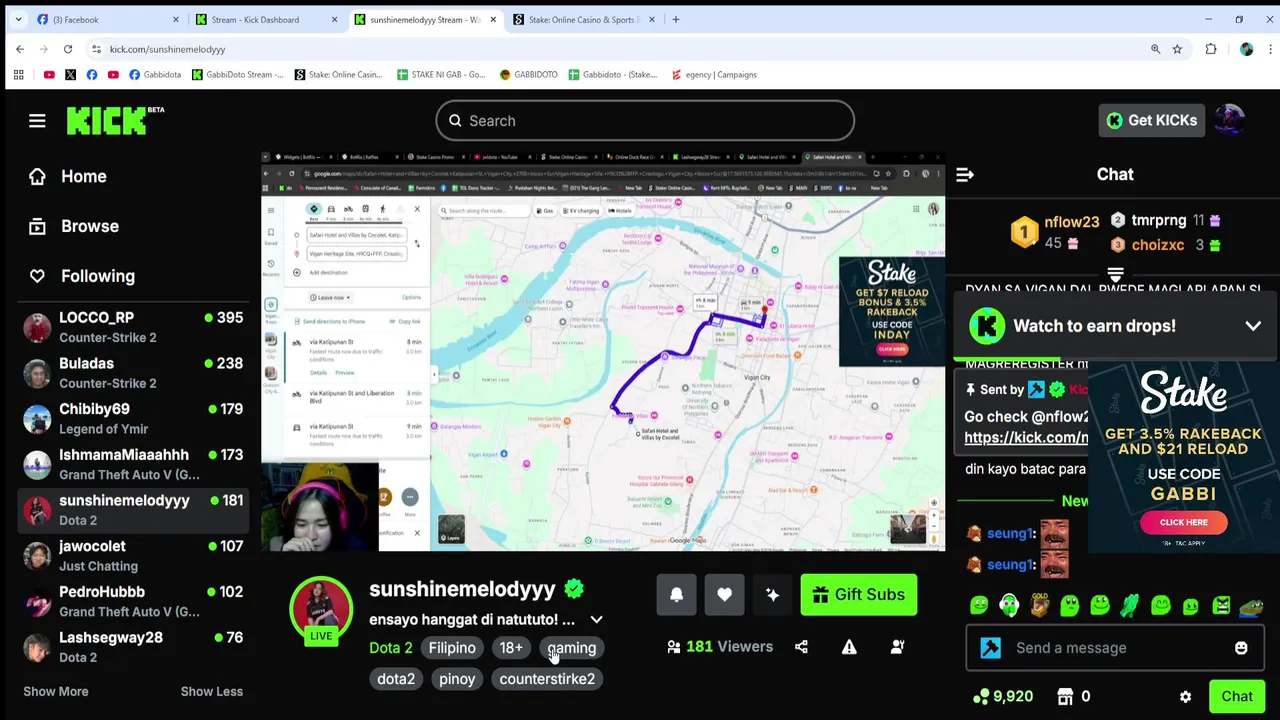1280x720 pixels.
Task: Click the 9,920 channel points balance
Action: point(1003,696)
